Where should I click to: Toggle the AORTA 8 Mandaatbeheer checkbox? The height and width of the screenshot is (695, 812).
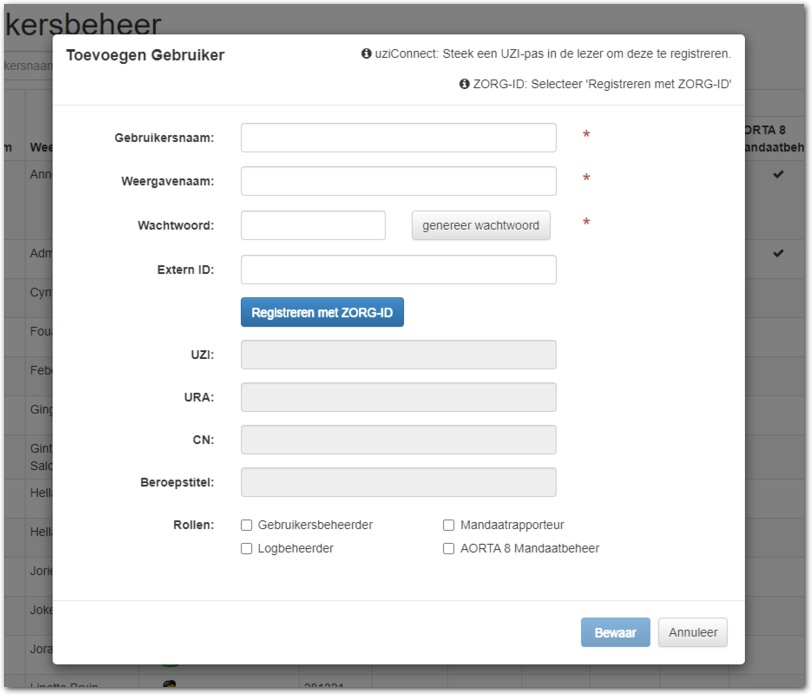pyautogui.click(x=449, y=549)
